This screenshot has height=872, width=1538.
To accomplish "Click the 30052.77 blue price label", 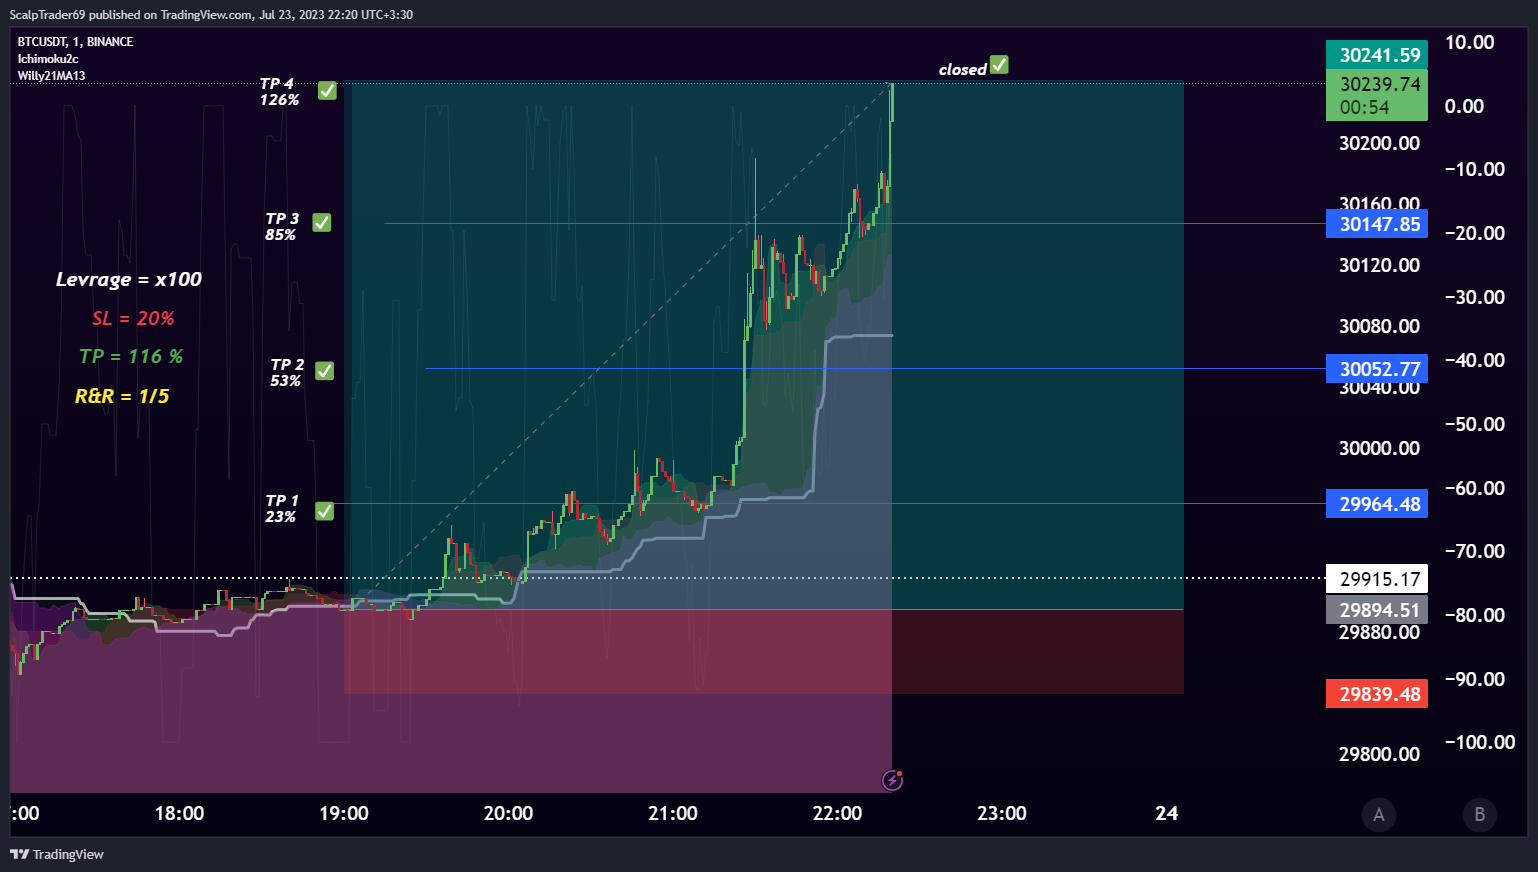I will (x=1377, y=369).
